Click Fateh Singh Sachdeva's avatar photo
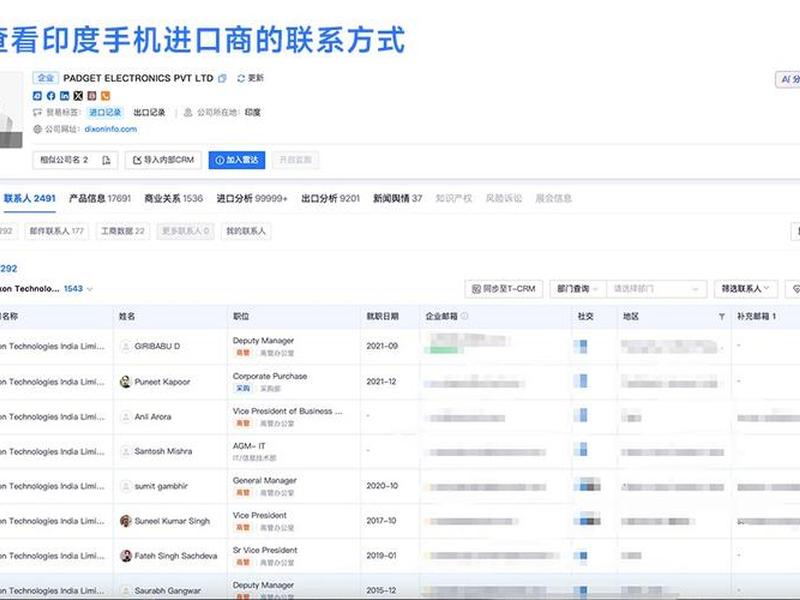This screenshot has height=600, width=800. tap(126, 556)
